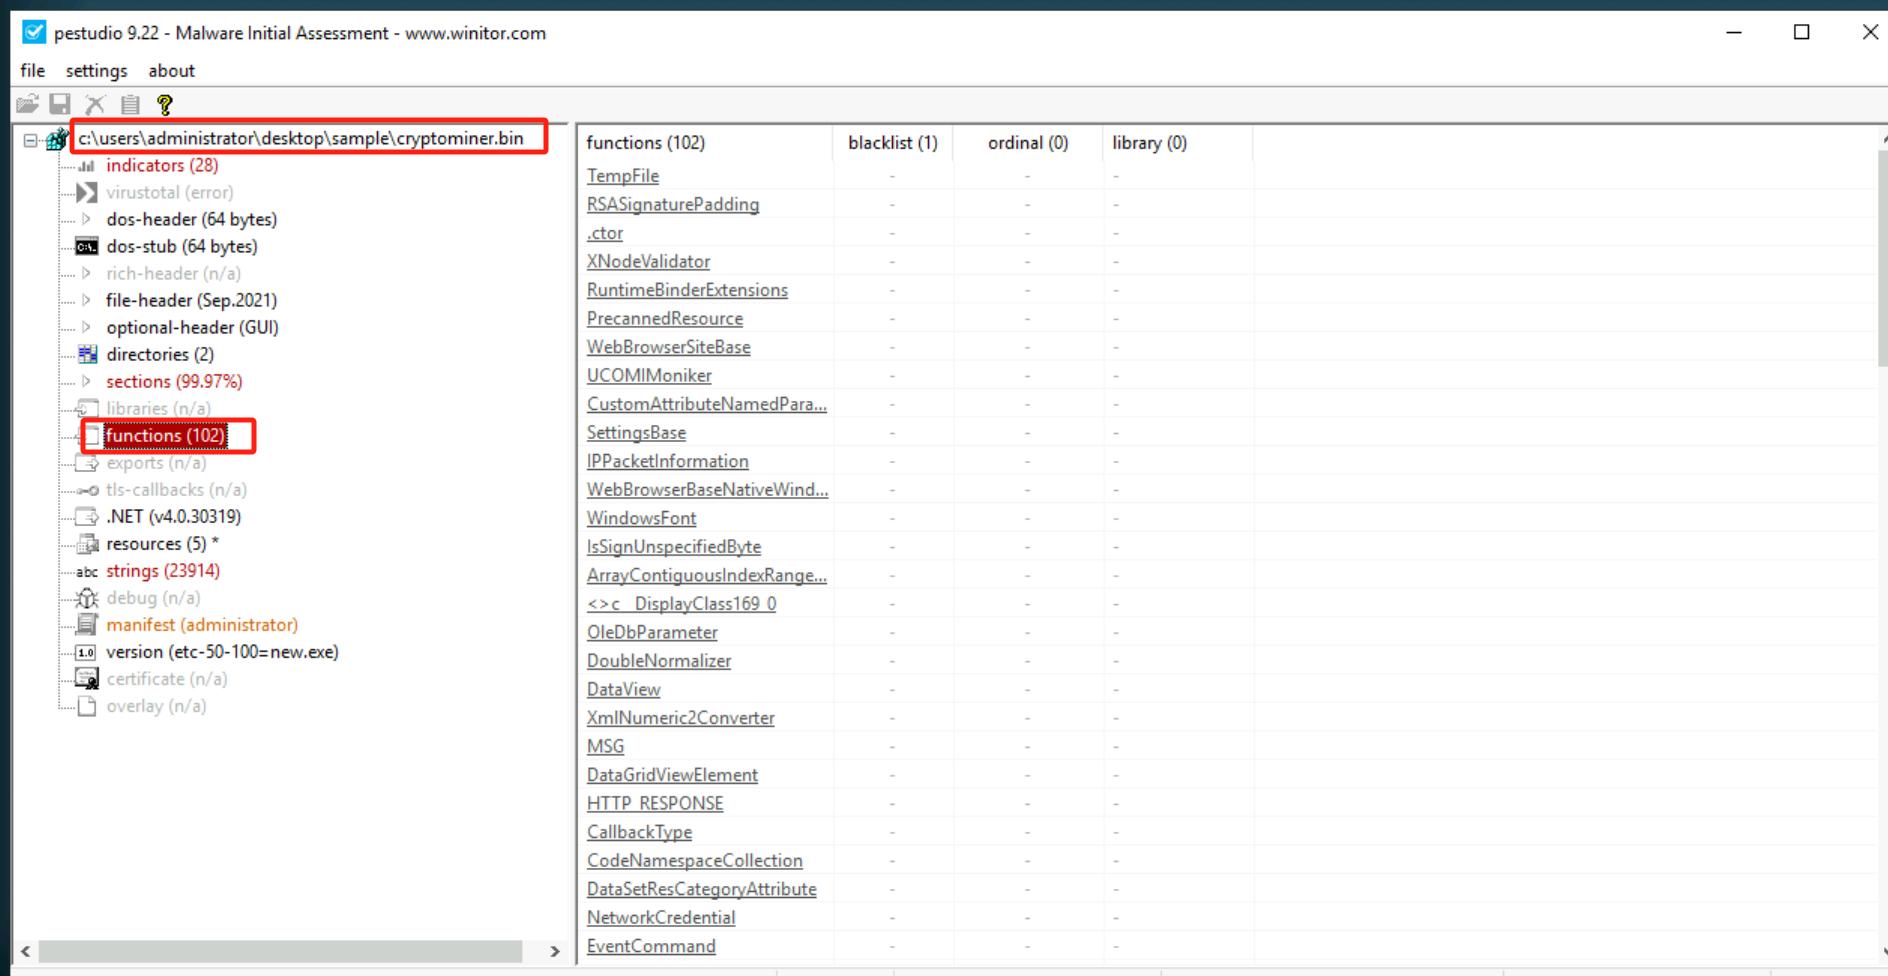Click the tree panel scroll left arrow
Screen dimensions: 1888x976
click(x=26, y=951)
